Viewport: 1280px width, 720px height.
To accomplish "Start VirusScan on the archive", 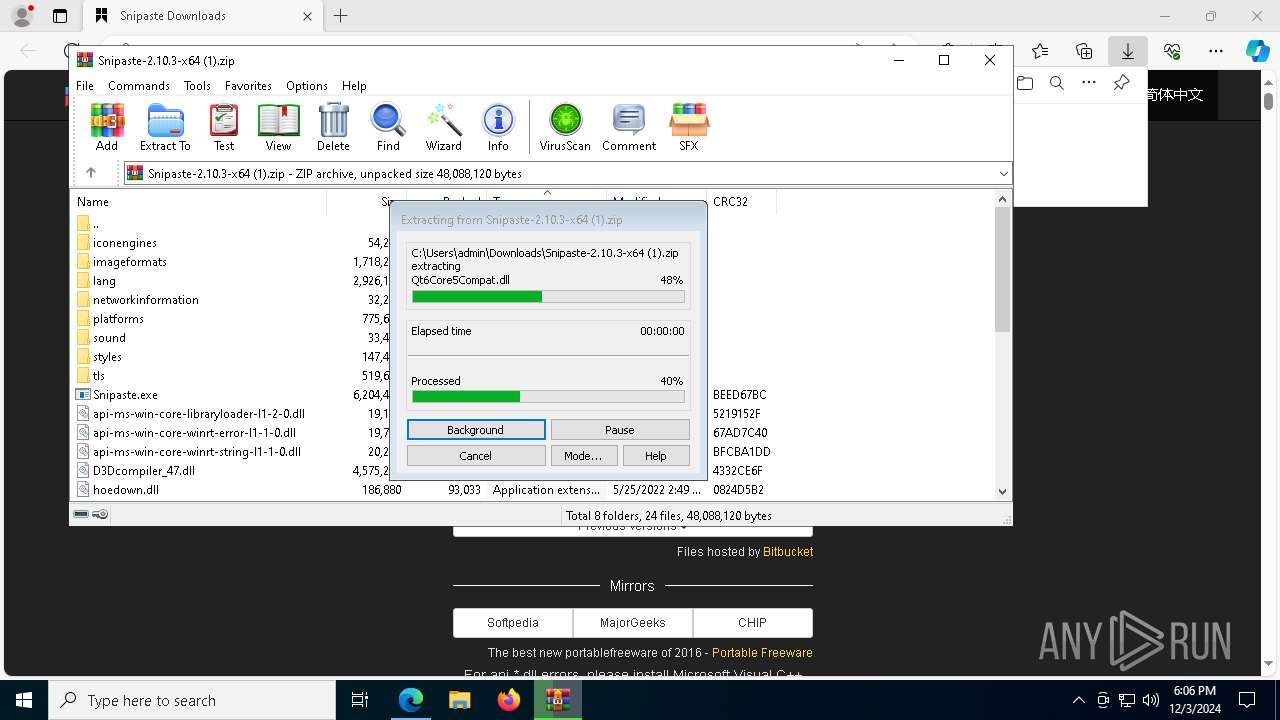I will 565,127.
